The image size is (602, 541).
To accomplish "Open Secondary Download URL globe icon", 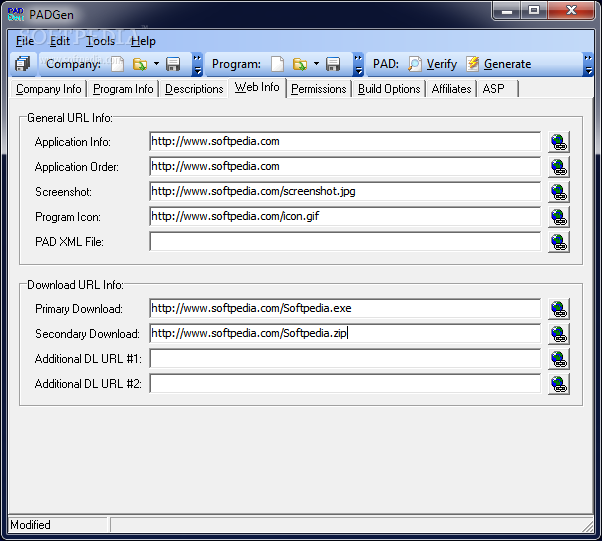I will tap(559, 334).
